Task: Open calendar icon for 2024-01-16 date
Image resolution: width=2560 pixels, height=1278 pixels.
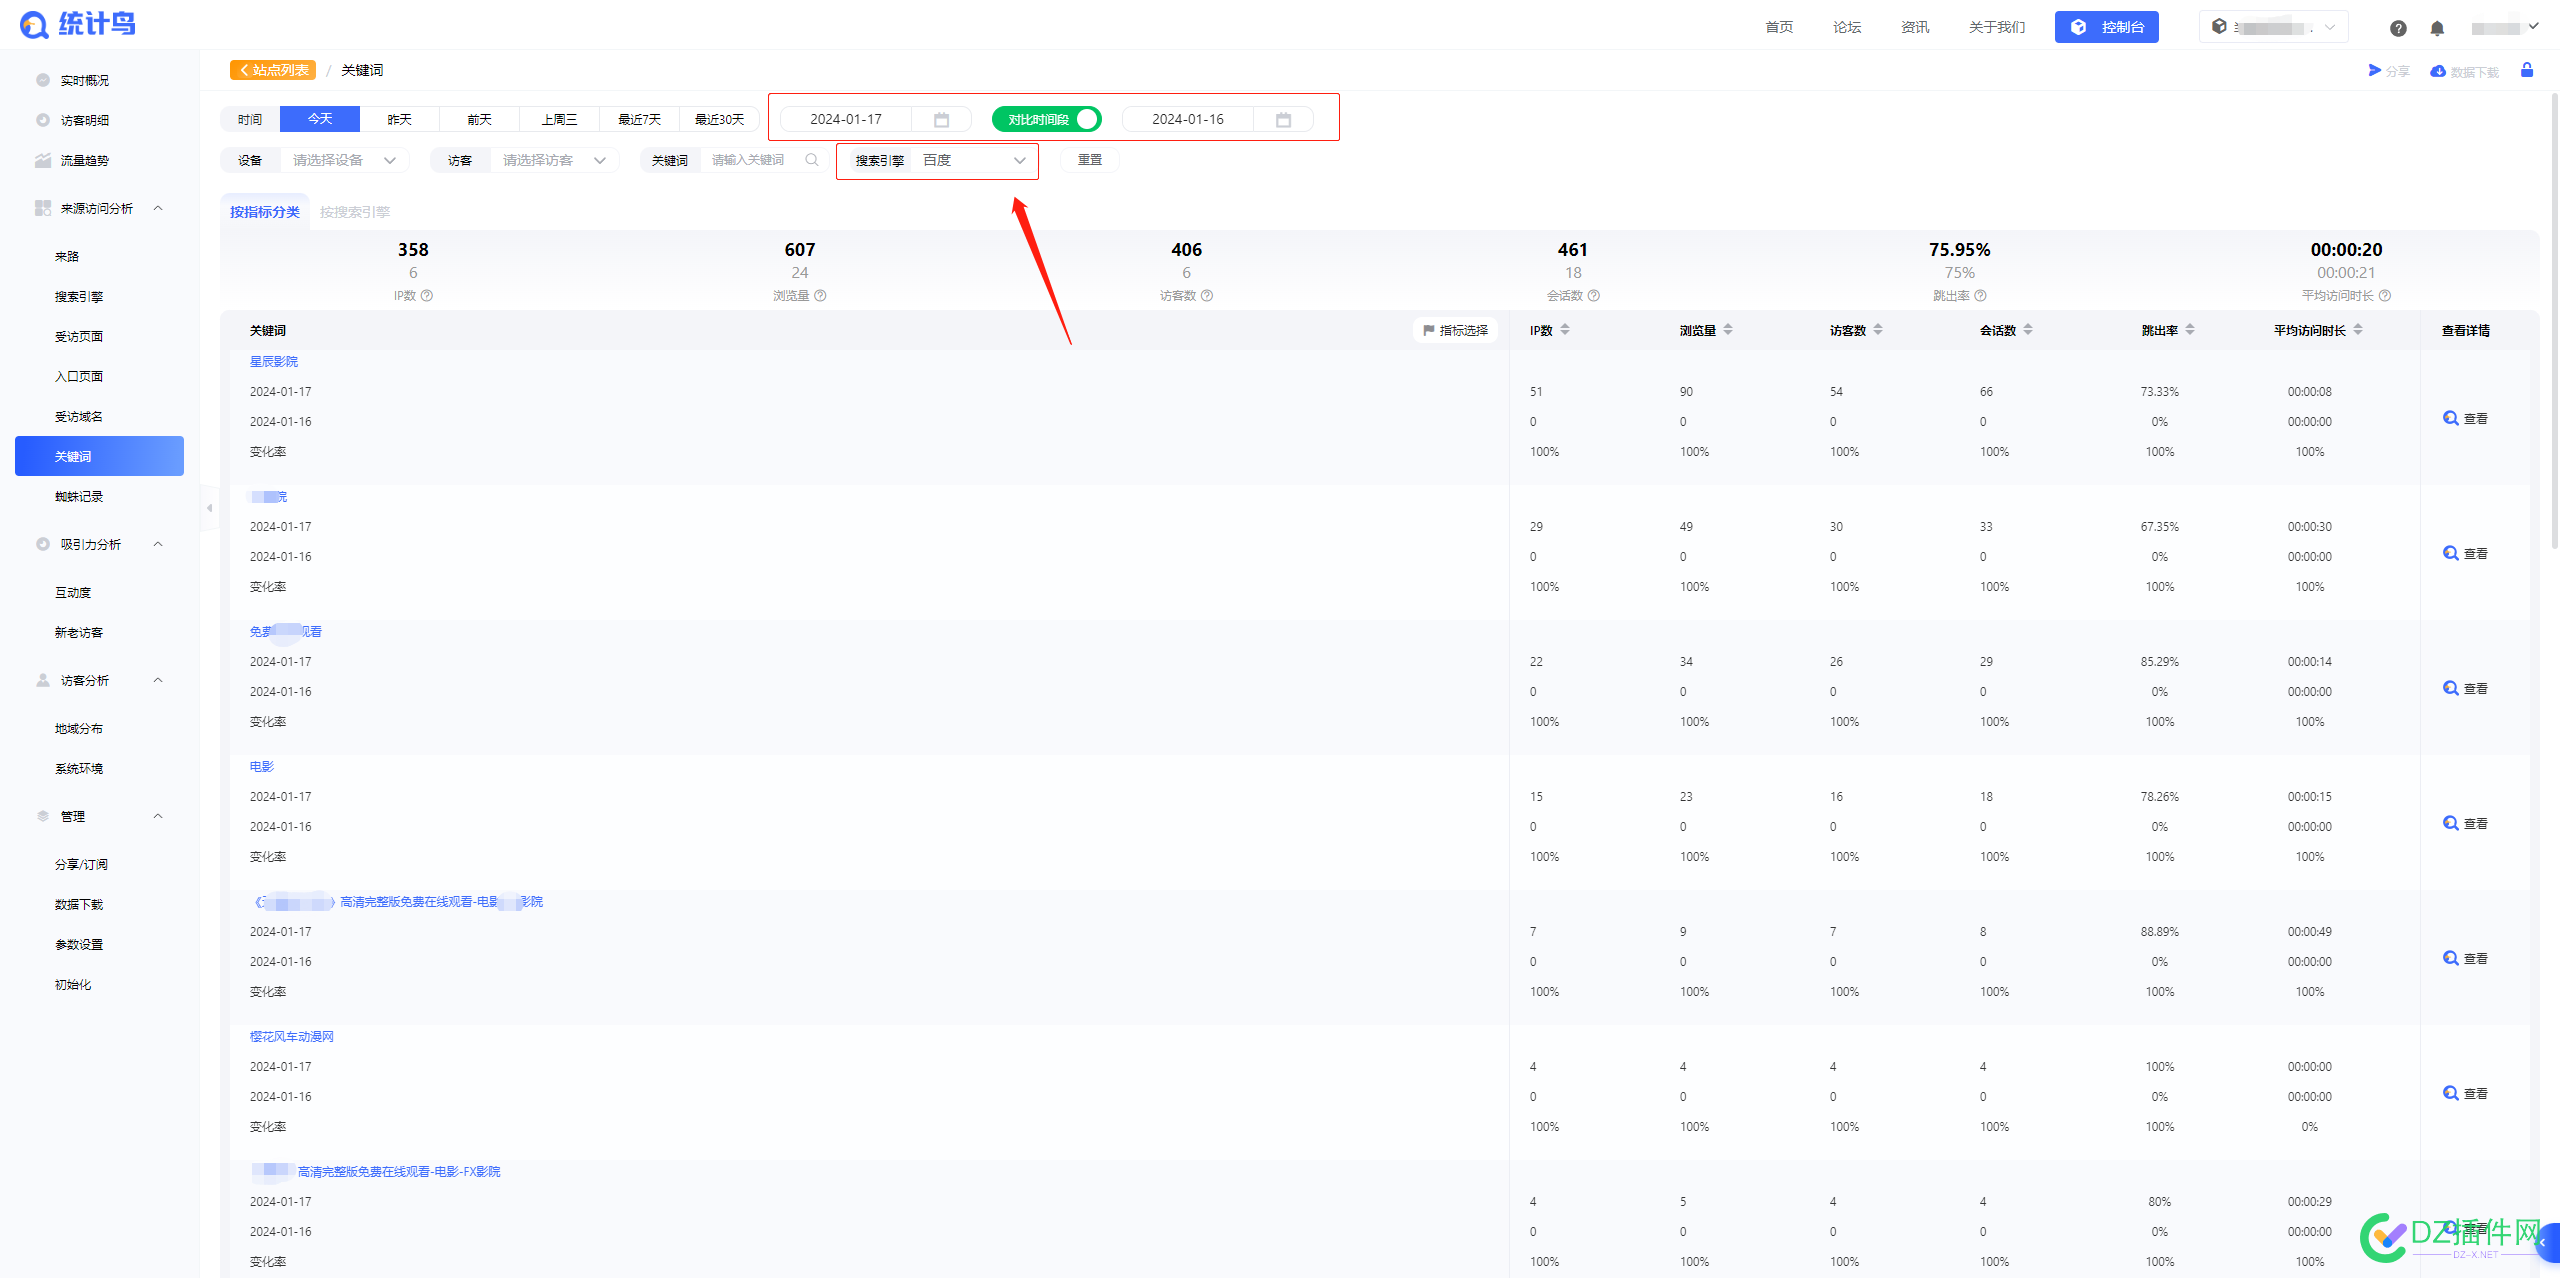Action: [x=1284, y=120]
